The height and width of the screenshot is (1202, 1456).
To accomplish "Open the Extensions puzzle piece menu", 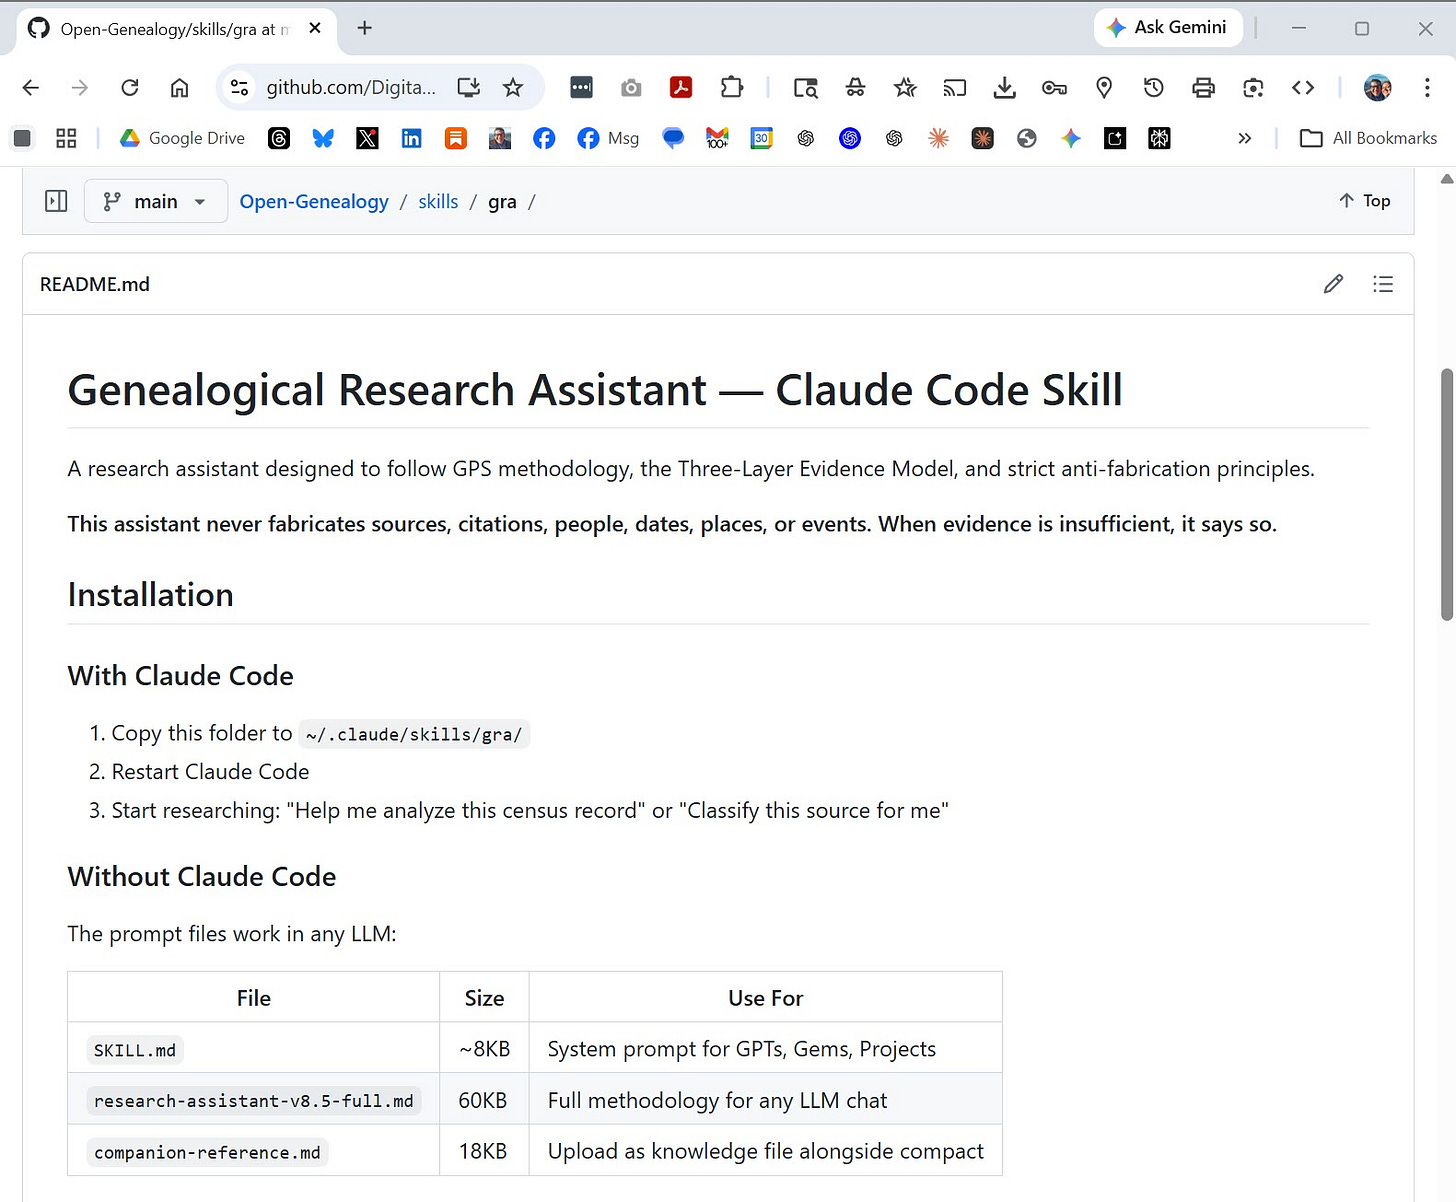I will pos(731,88).
